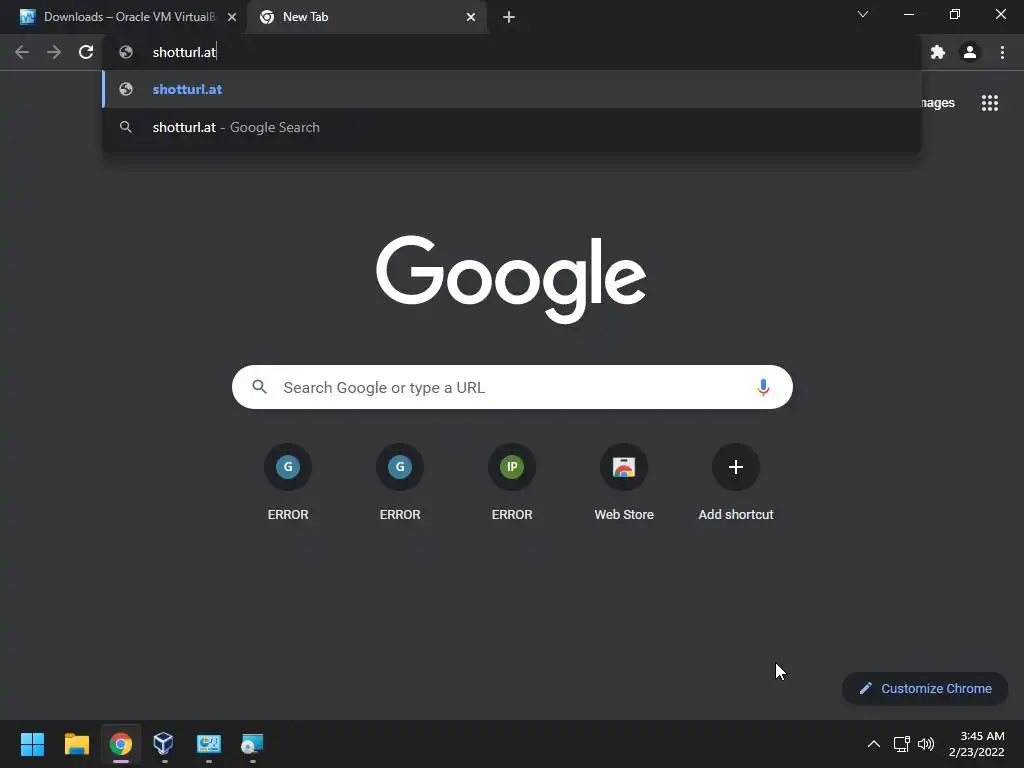Switch to the Downloads – Oracle VM VirtualBox tab
This screenshot has width=1024, height=768.
[x=123, y=17]
